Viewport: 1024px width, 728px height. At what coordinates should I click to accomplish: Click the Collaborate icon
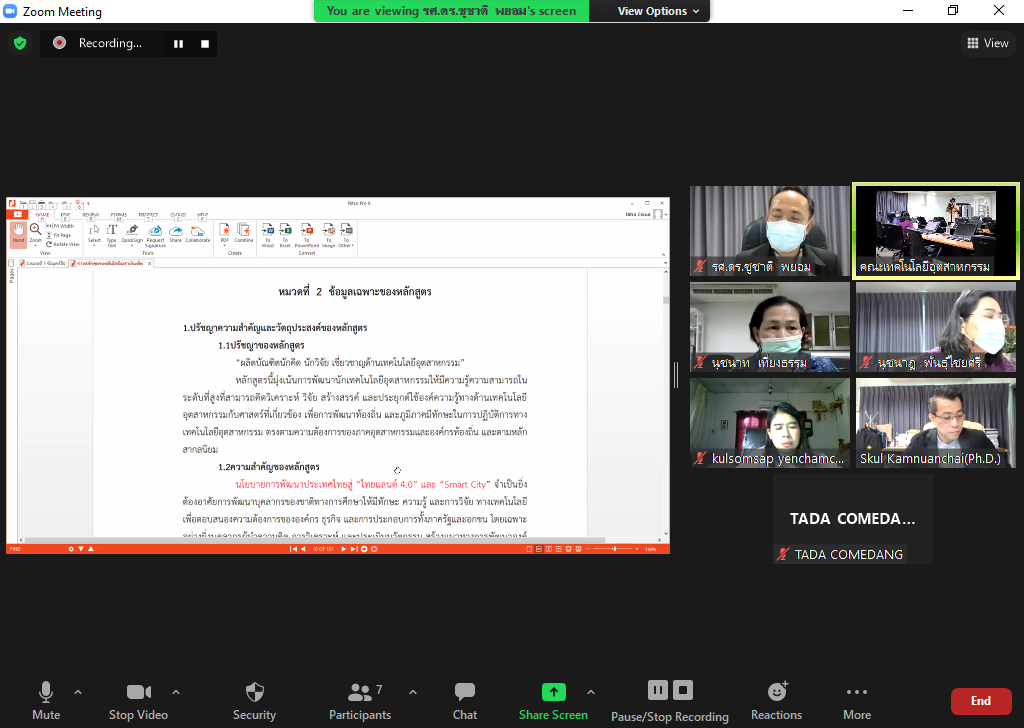(197, 234)
